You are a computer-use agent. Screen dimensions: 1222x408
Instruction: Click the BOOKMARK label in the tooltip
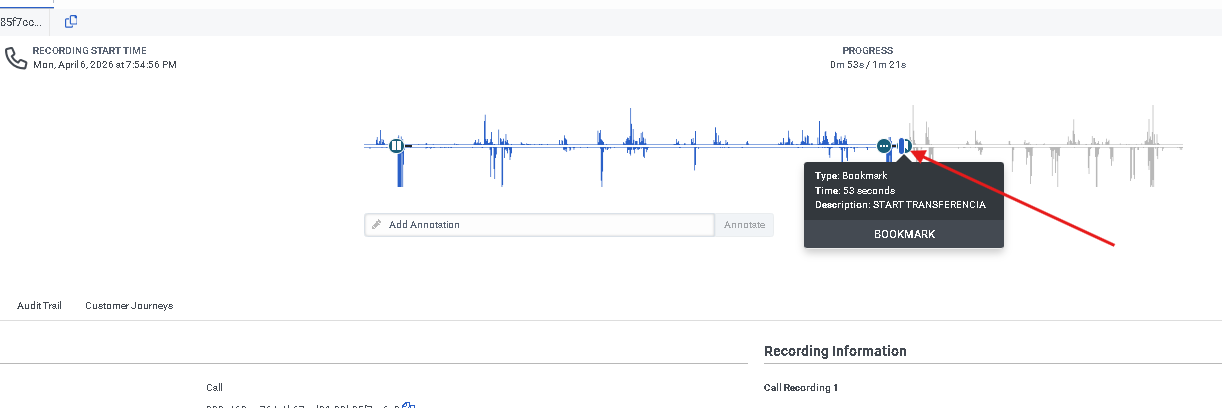[x=904, y=234]
